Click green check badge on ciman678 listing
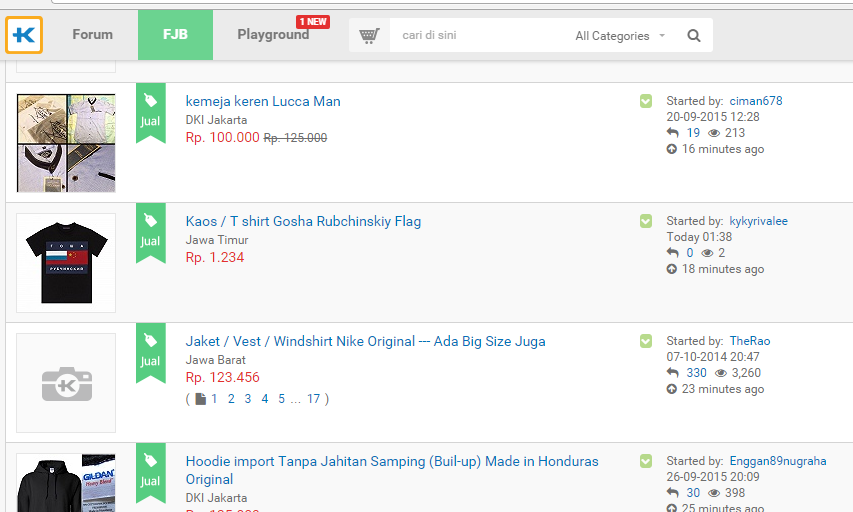 coord(646,101)
